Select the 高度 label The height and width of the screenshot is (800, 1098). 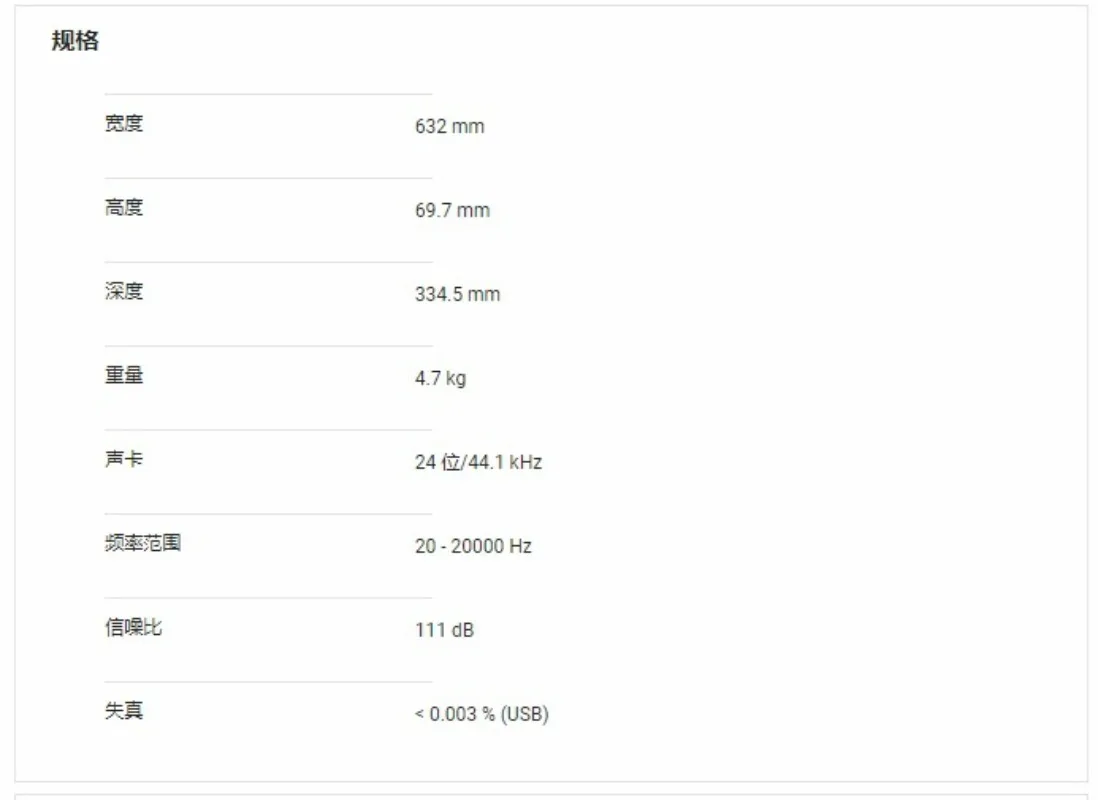click(x=124, y=207)
